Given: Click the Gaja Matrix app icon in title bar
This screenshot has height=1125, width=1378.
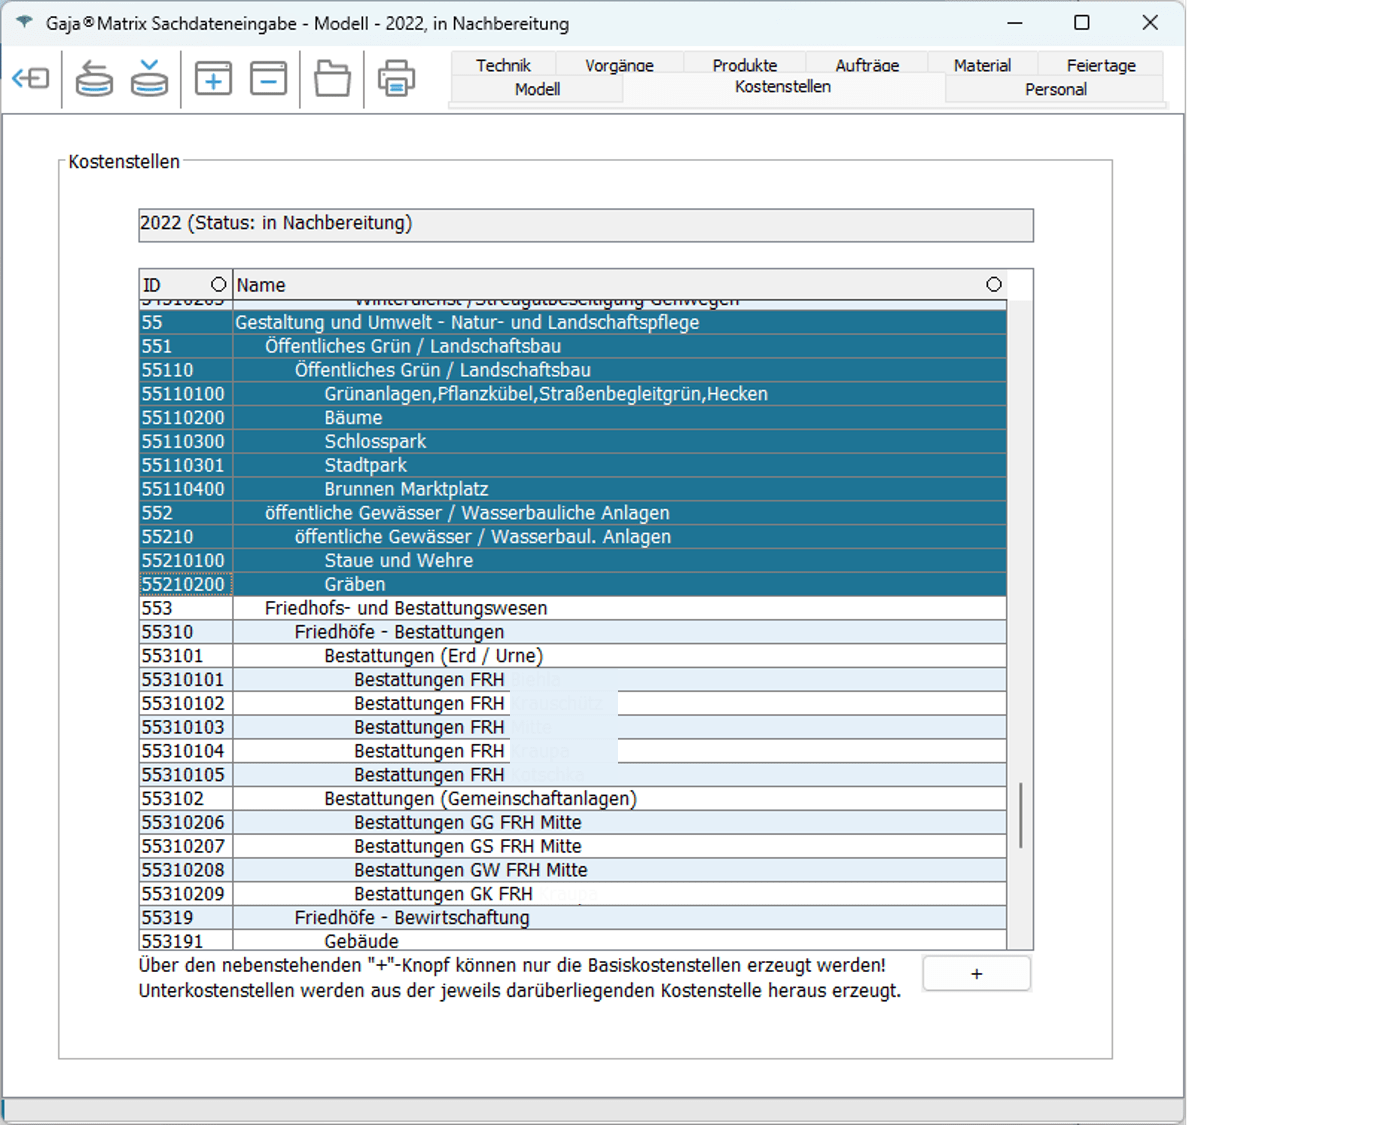Looking at the screenshot, I should (24, 22).
